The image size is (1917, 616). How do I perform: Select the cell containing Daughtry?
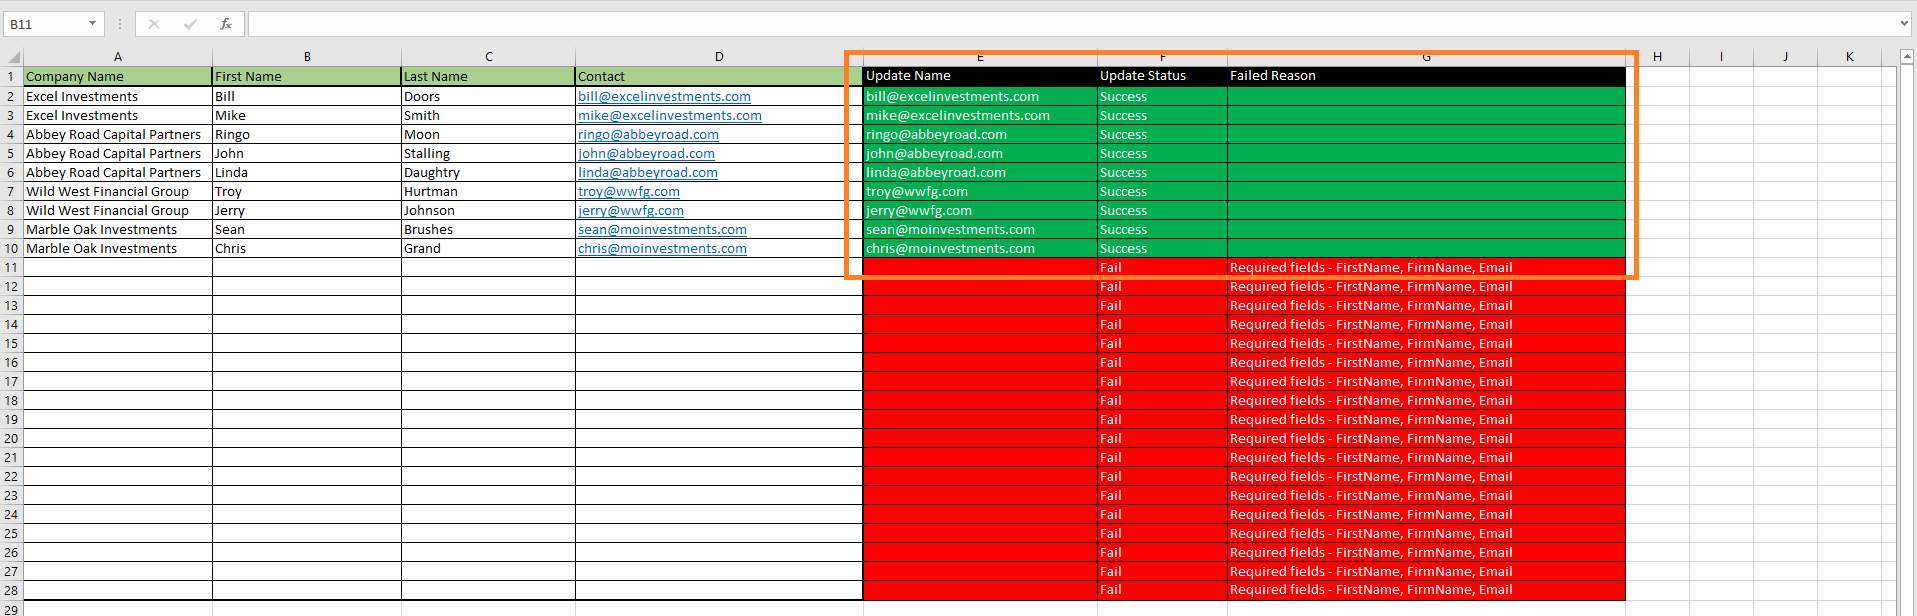click(488, 172)
